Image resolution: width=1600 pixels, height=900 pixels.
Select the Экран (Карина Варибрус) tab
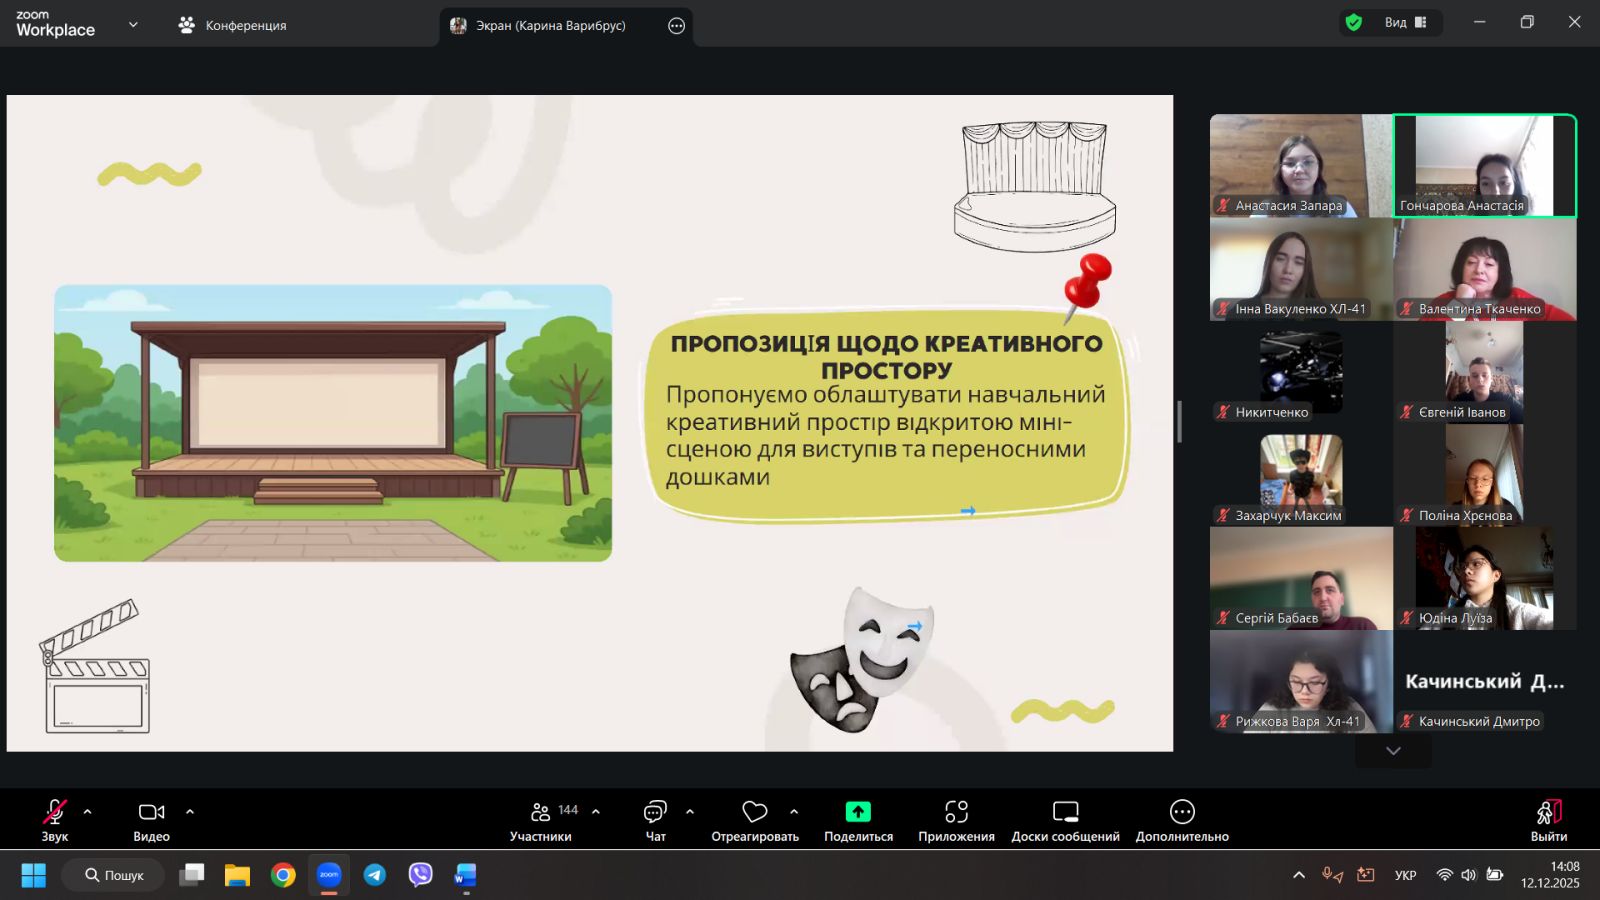pos(550,26)
